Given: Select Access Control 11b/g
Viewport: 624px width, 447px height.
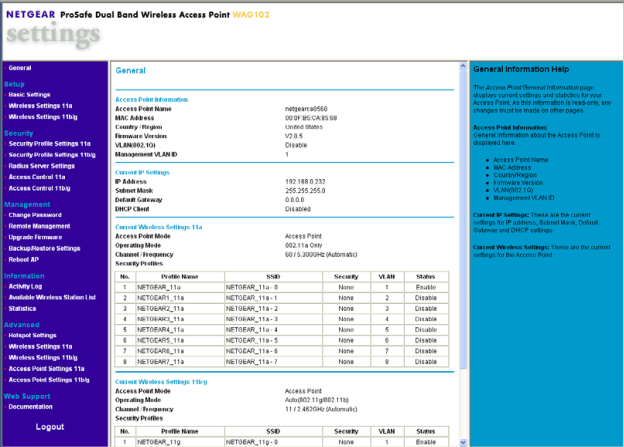Looking at the screenshot, I should tap(39, 188).
